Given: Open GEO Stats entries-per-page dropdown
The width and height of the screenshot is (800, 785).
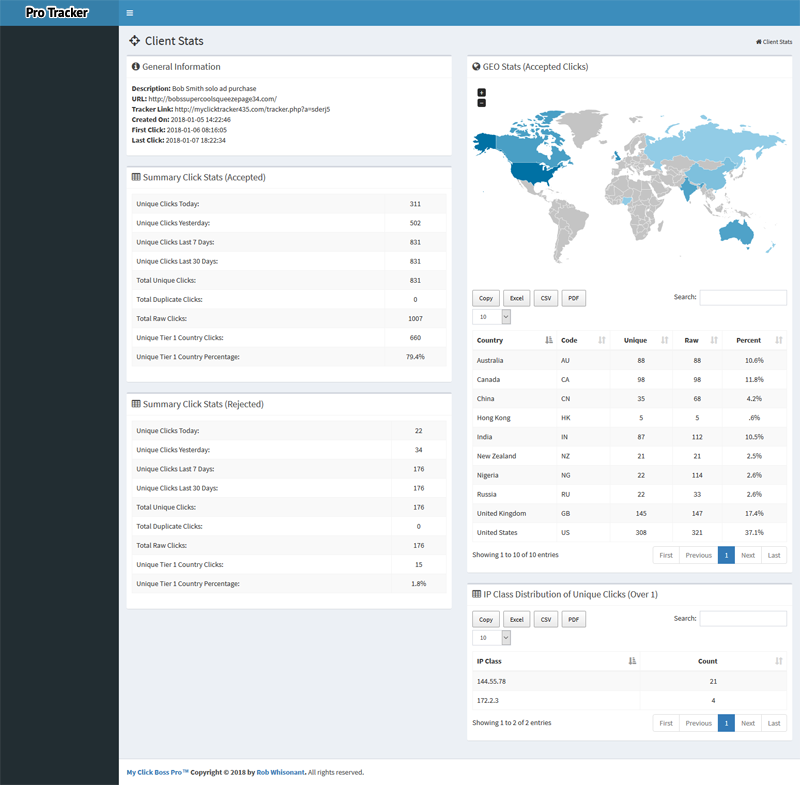Looking at the screenshot, I should 491,317.
